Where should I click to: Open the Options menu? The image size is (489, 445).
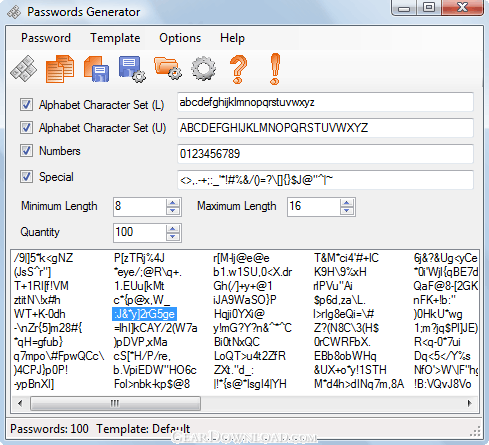[180, 38]
